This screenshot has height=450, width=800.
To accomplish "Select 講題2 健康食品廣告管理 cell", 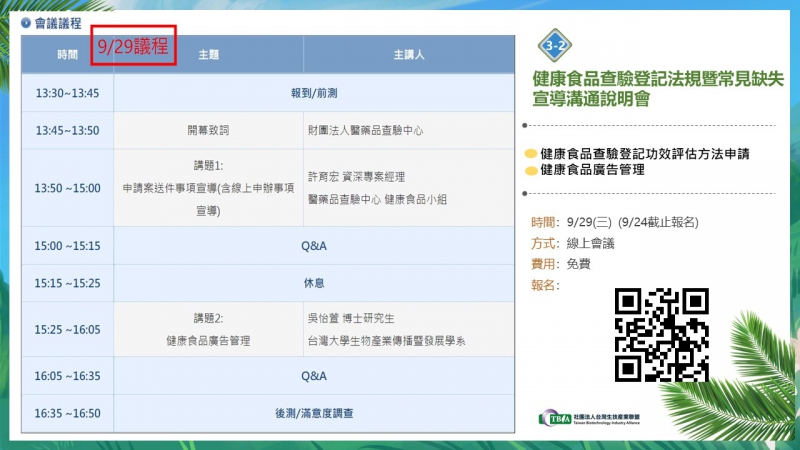I will pos(208,330).
